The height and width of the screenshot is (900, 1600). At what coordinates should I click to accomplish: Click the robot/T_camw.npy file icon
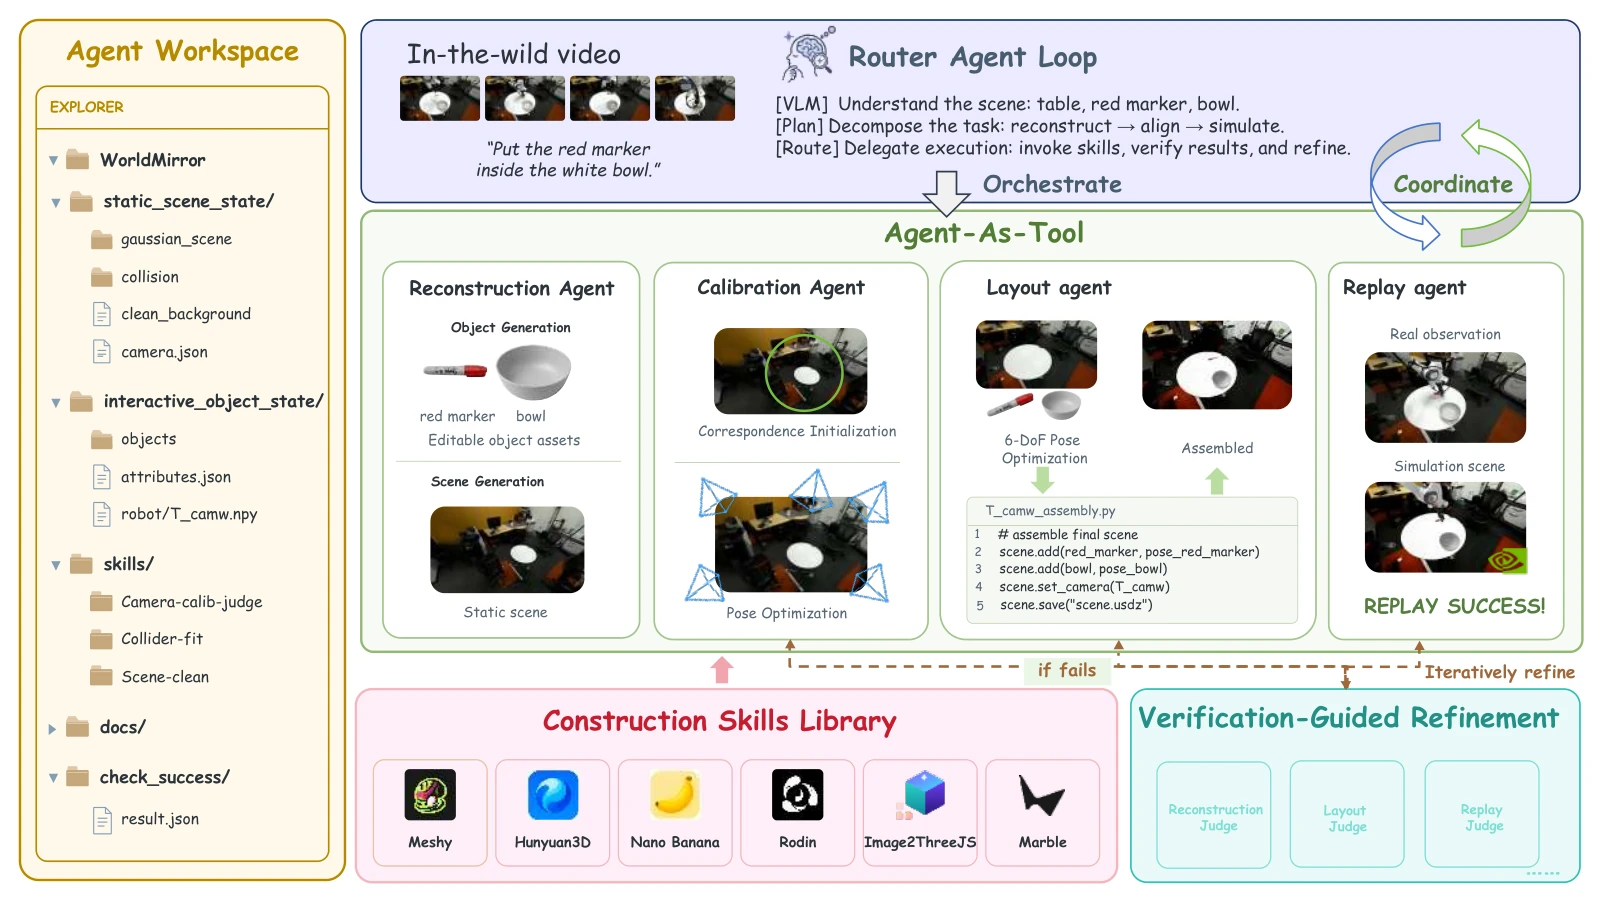102,514
